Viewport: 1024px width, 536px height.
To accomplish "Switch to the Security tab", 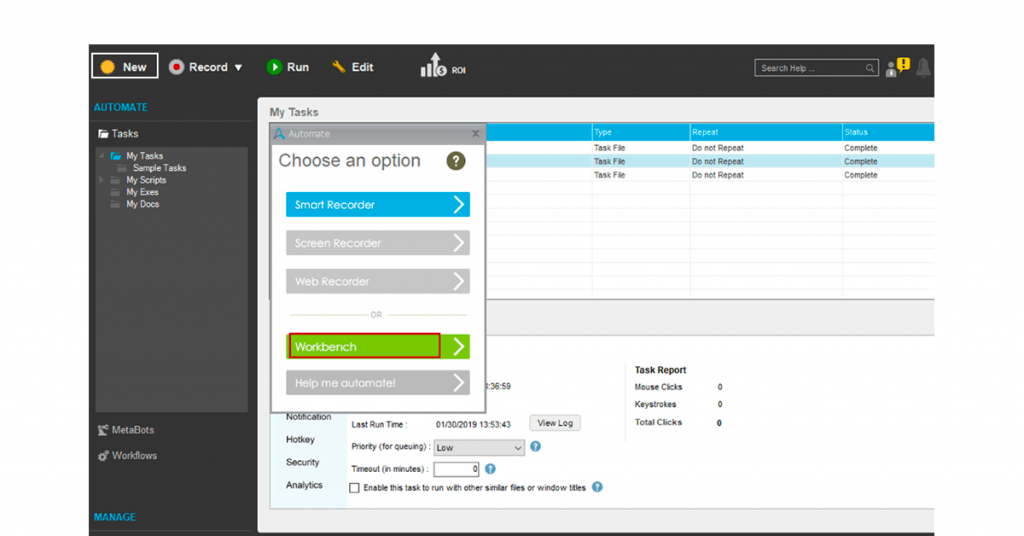I will 302,462.
